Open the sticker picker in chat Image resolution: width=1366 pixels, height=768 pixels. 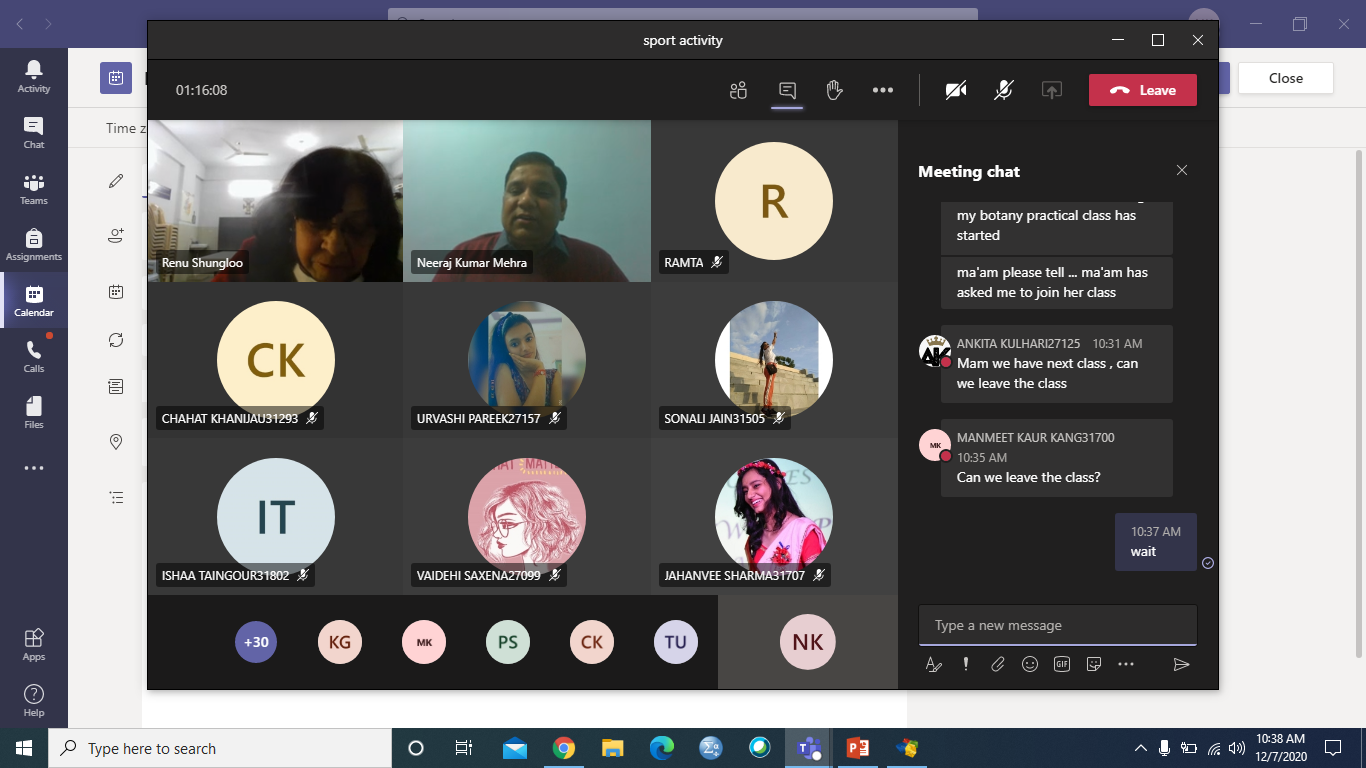(x=1093, y=664)
